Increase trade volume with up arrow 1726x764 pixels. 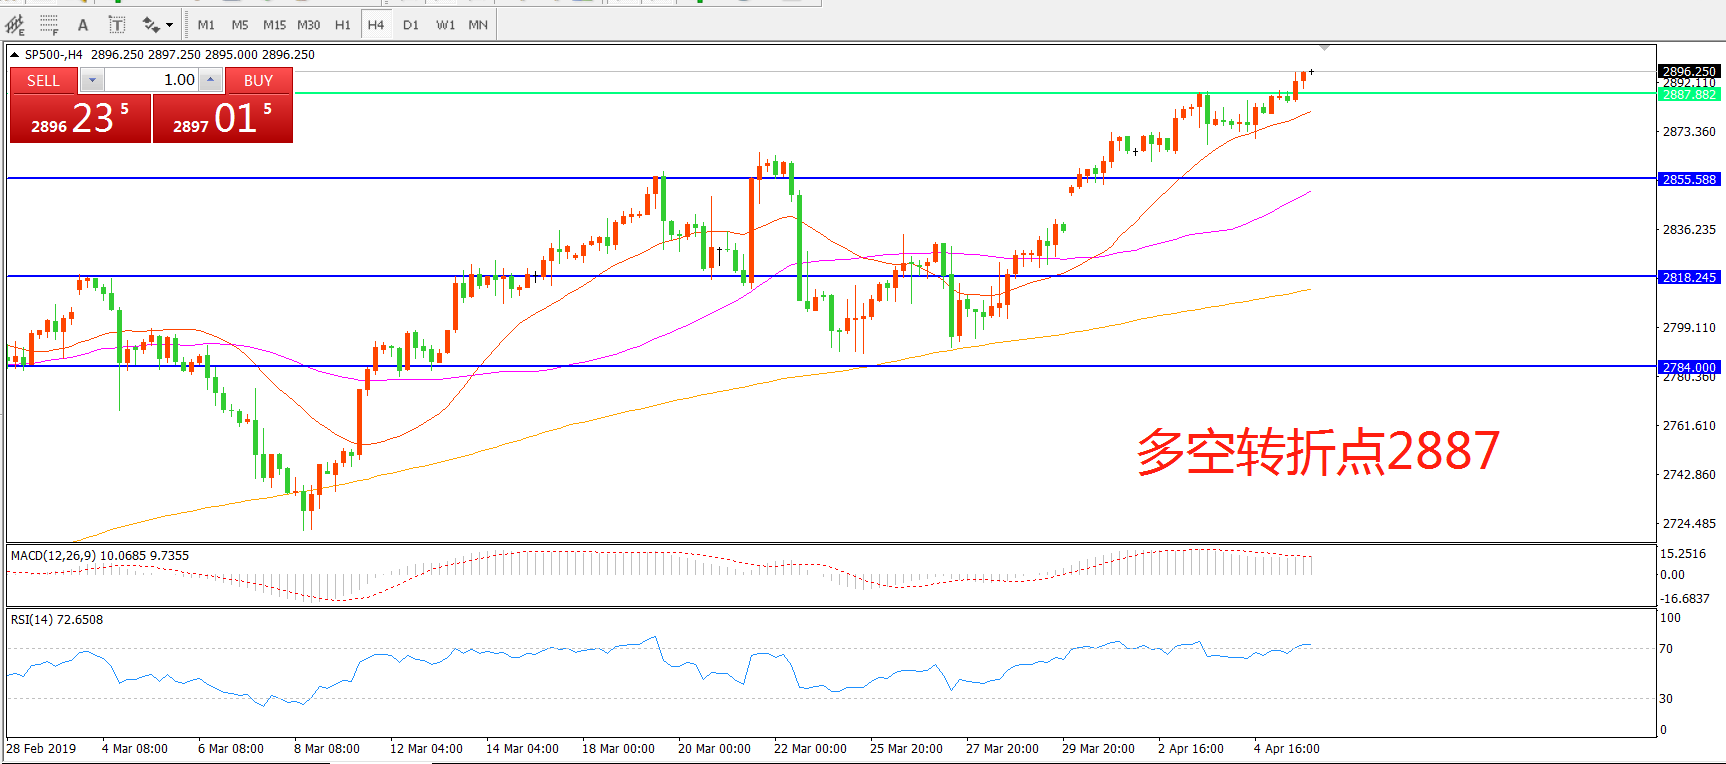[210, 81]
